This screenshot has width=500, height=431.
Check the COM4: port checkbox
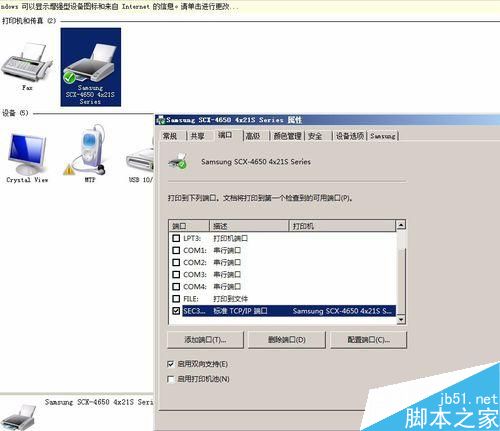coord(176,286)
